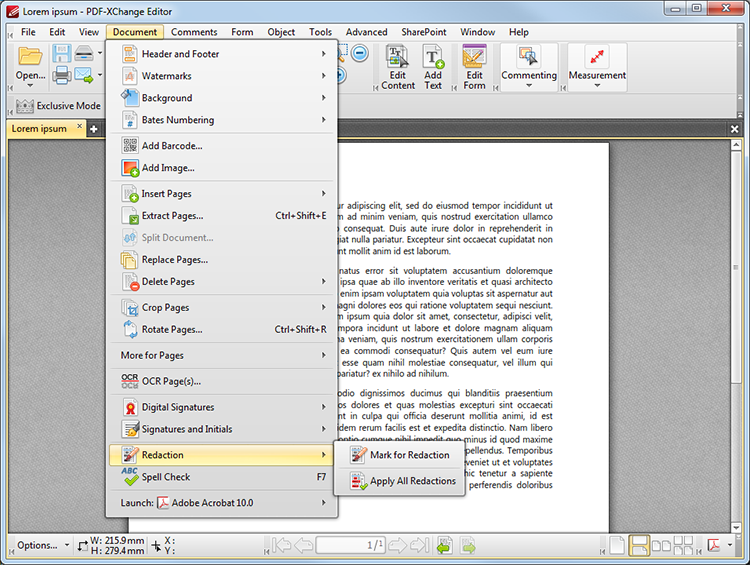Open the Options dropdown in status bar

pos(42,545)
